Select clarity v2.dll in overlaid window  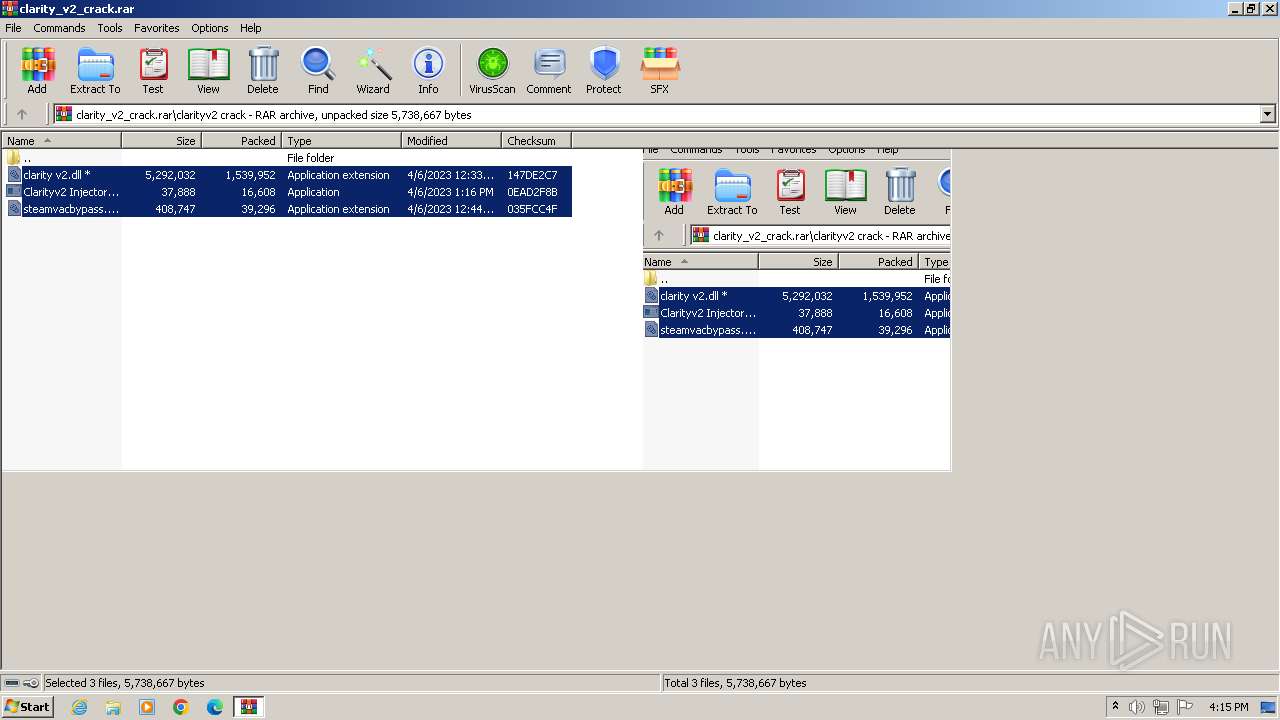(797, 296)
